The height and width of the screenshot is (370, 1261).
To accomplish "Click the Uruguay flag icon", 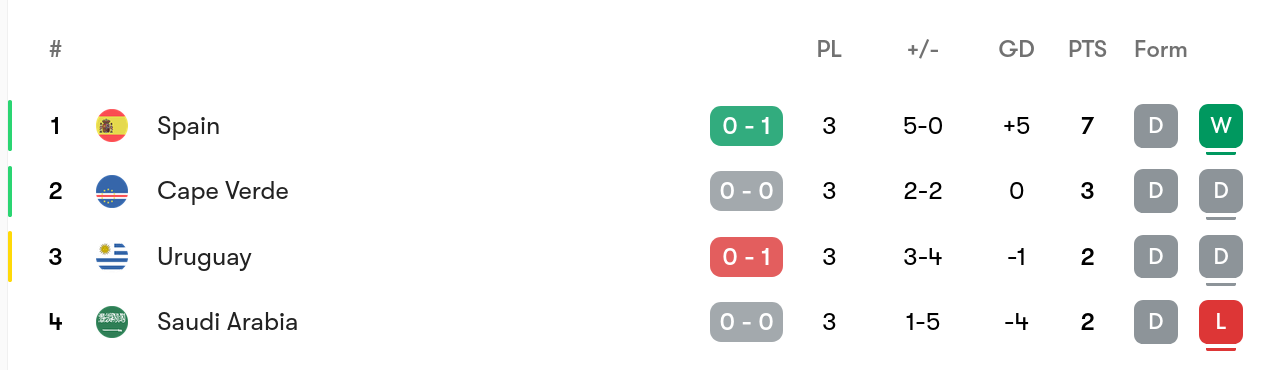I will pos(112,257).
